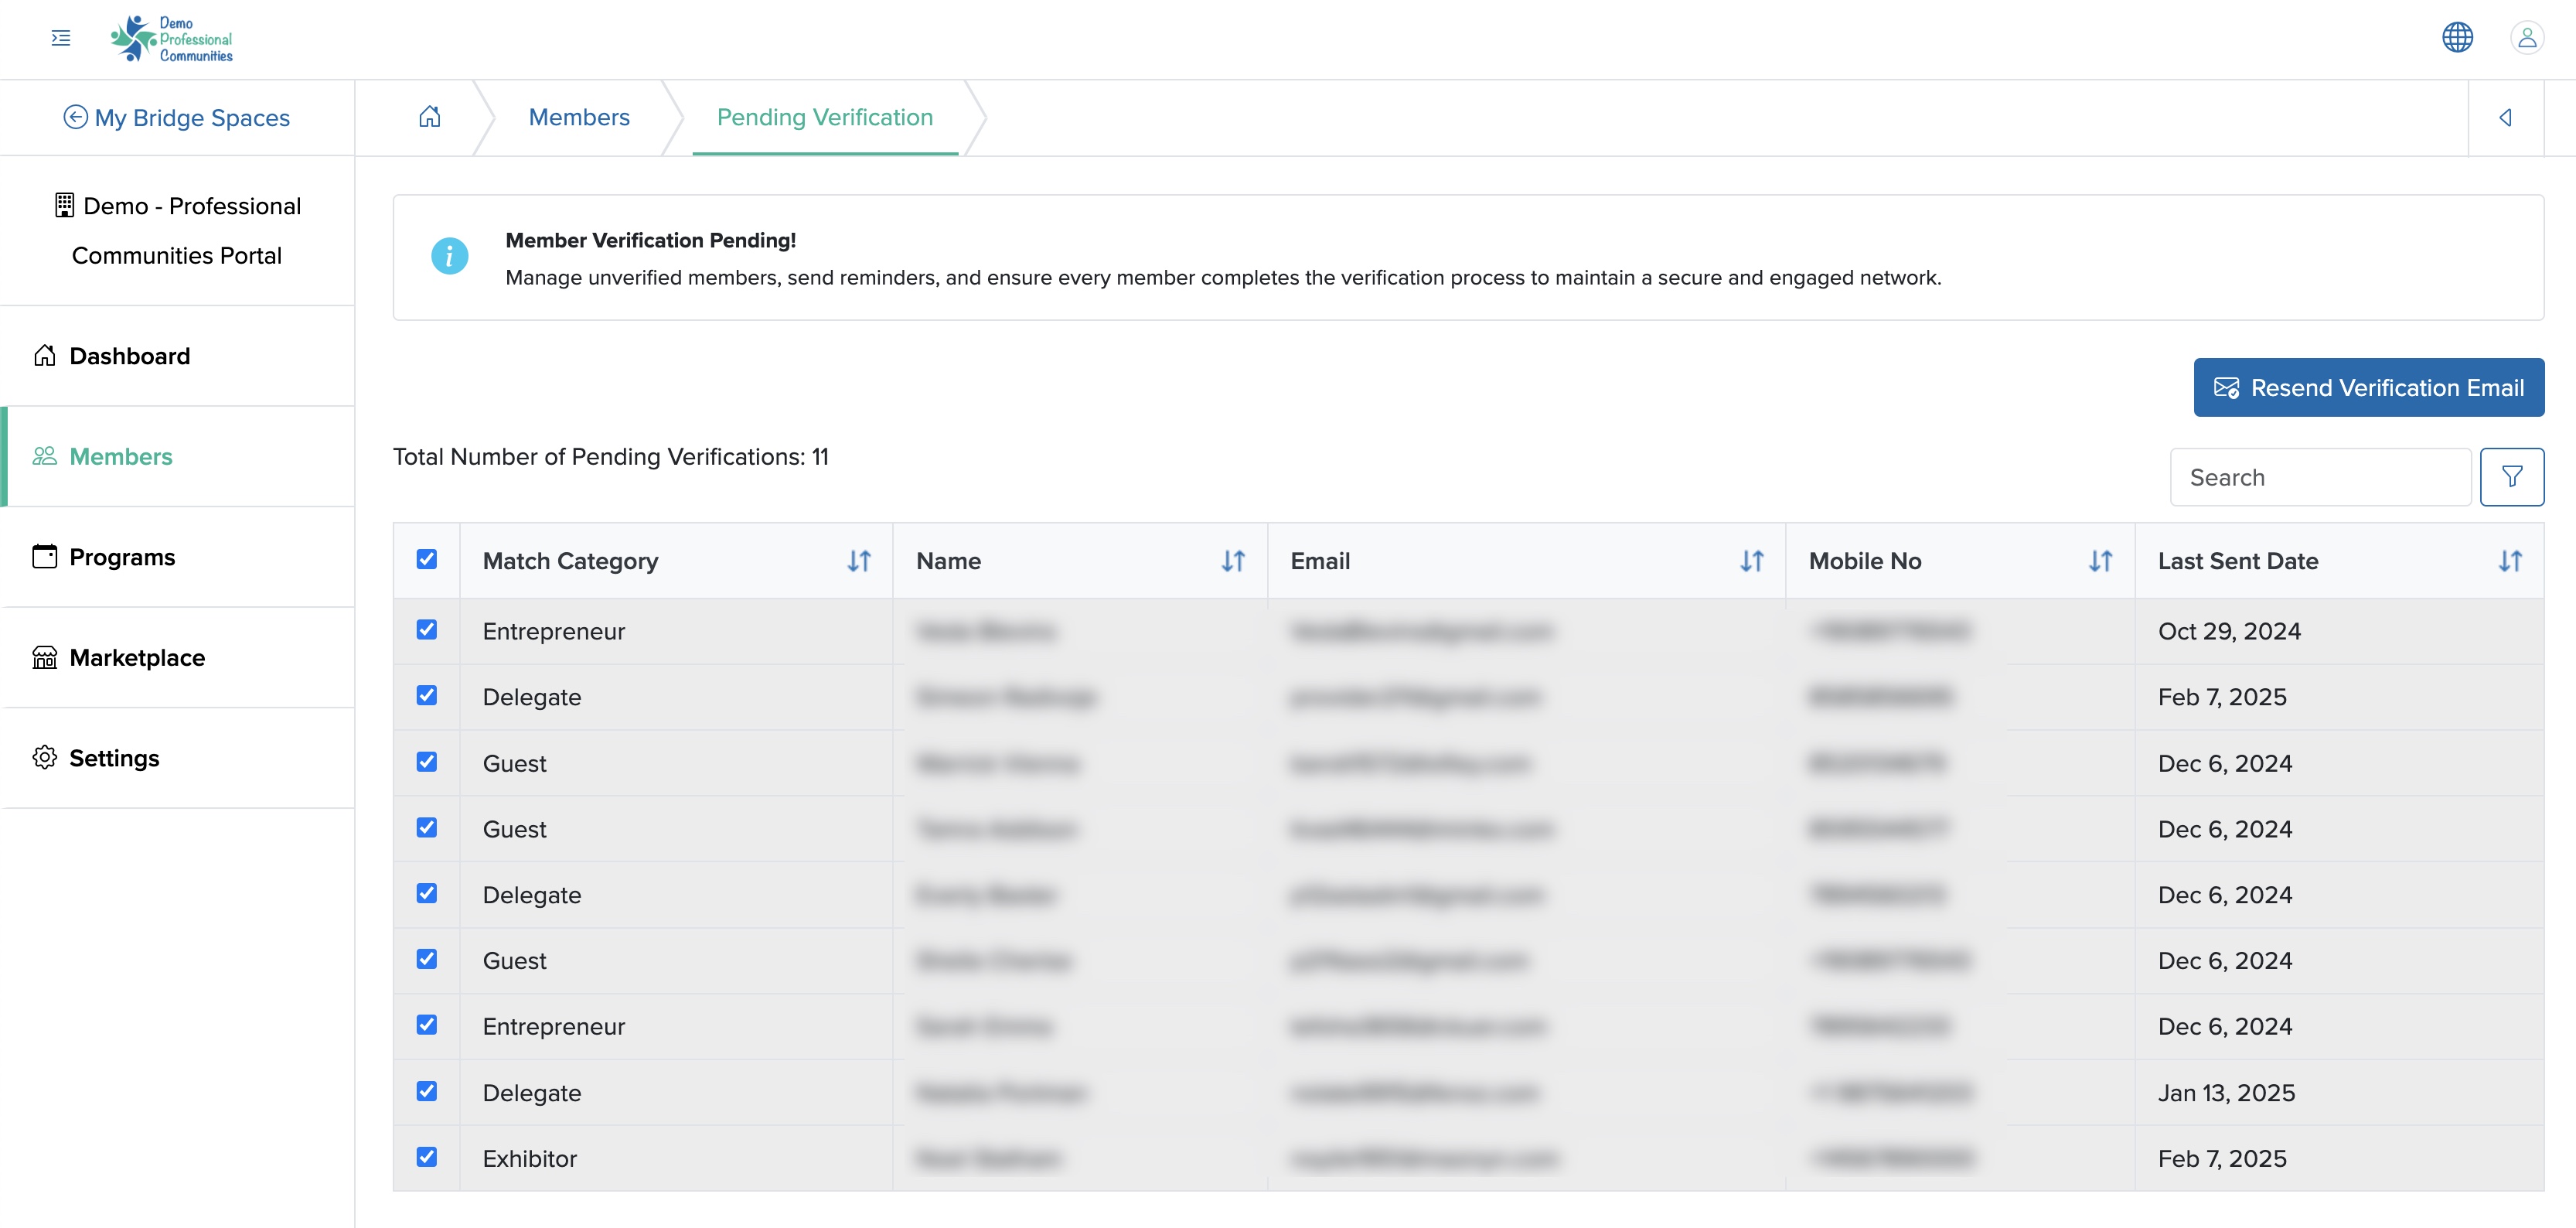2576x1228 pixels.
Task: Sort by Match Category column arrows
Action: [859, 561]
